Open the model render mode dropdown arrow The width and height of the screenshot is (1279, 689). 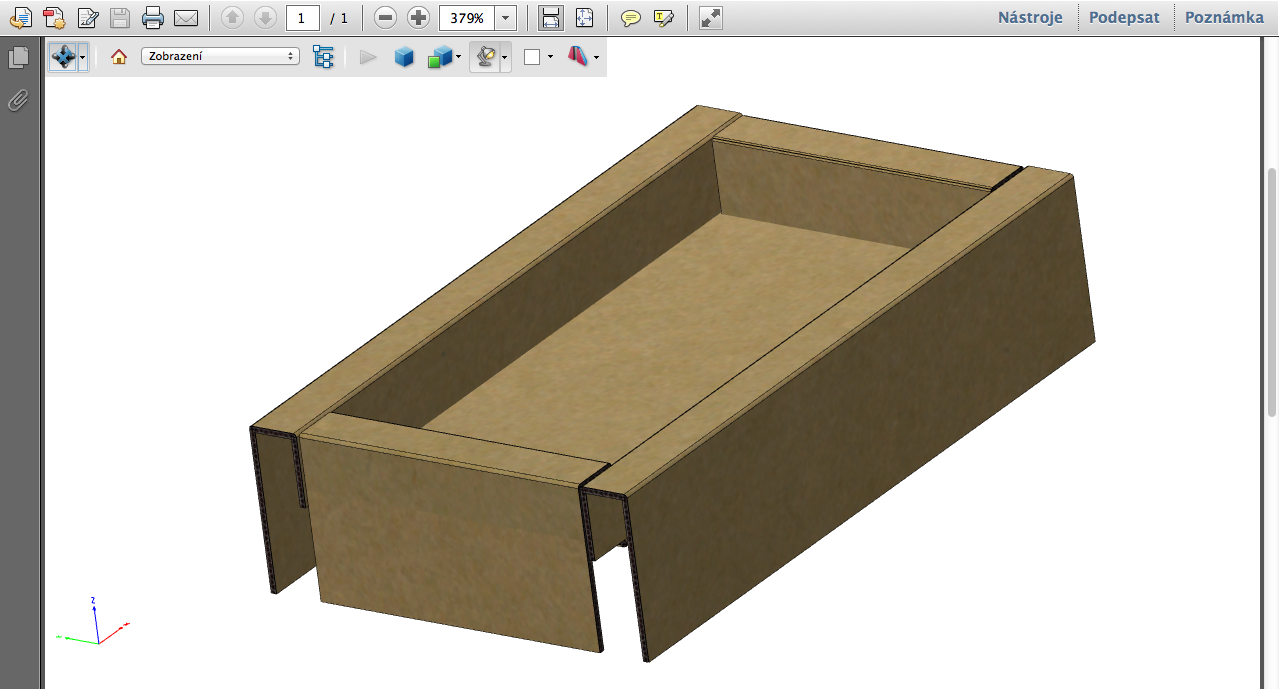click(x=458, y=58)
